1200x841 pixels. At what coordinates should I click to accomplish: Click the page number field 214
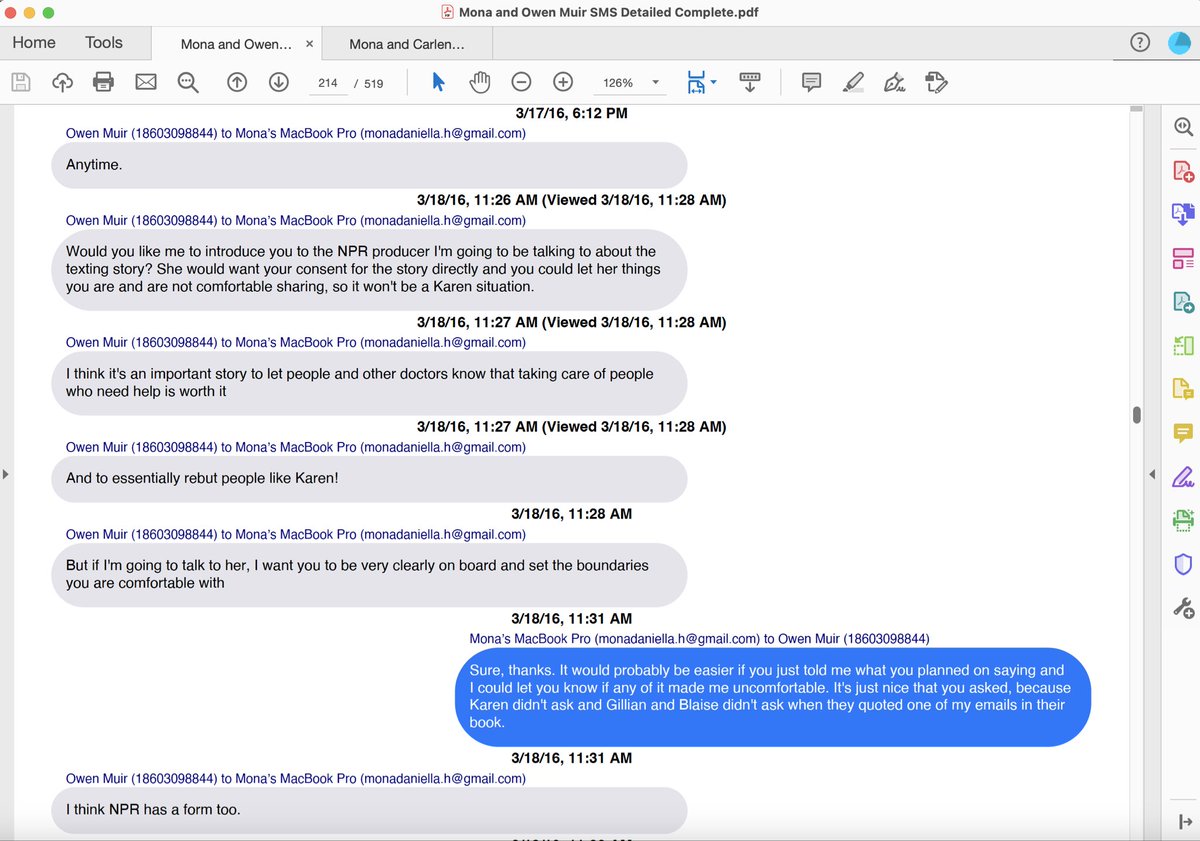328,83
